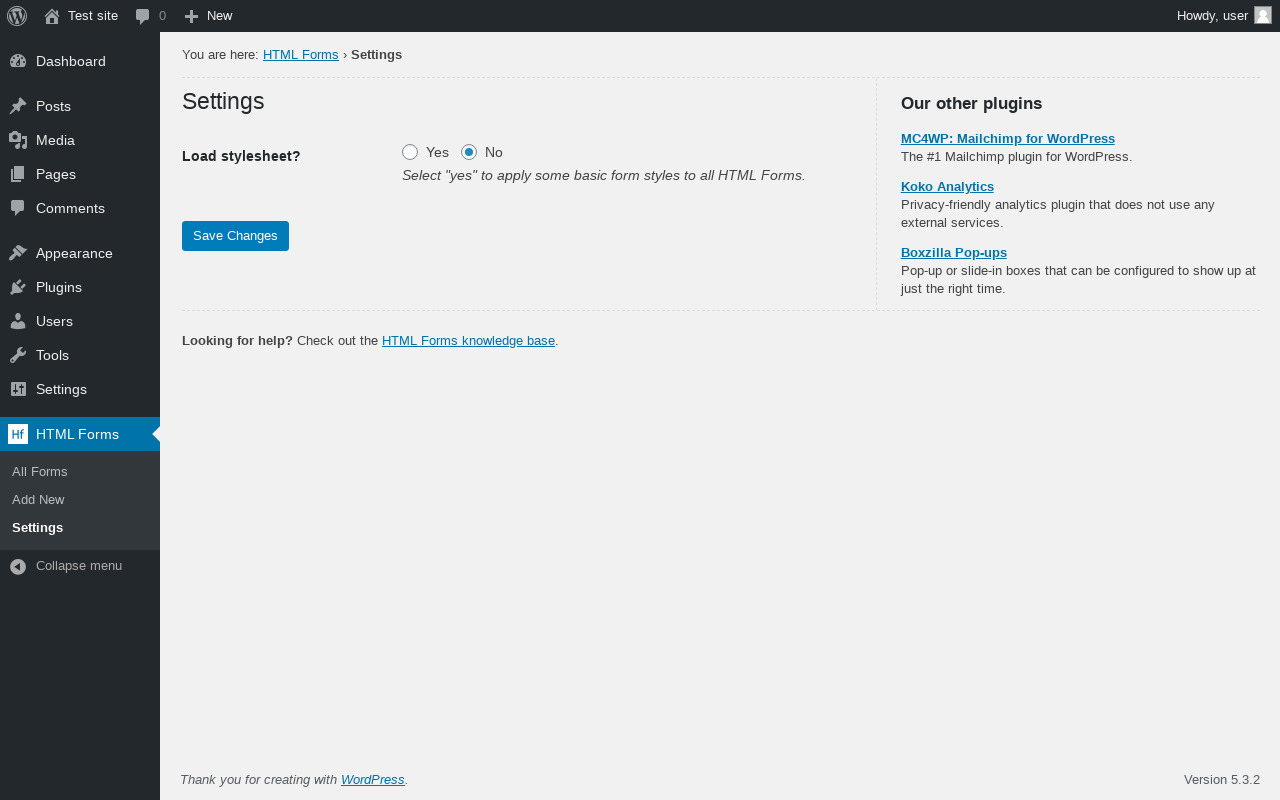1280x800 pixels.
Task: Click the Plugins plug icon
Action: click(18, 287)
